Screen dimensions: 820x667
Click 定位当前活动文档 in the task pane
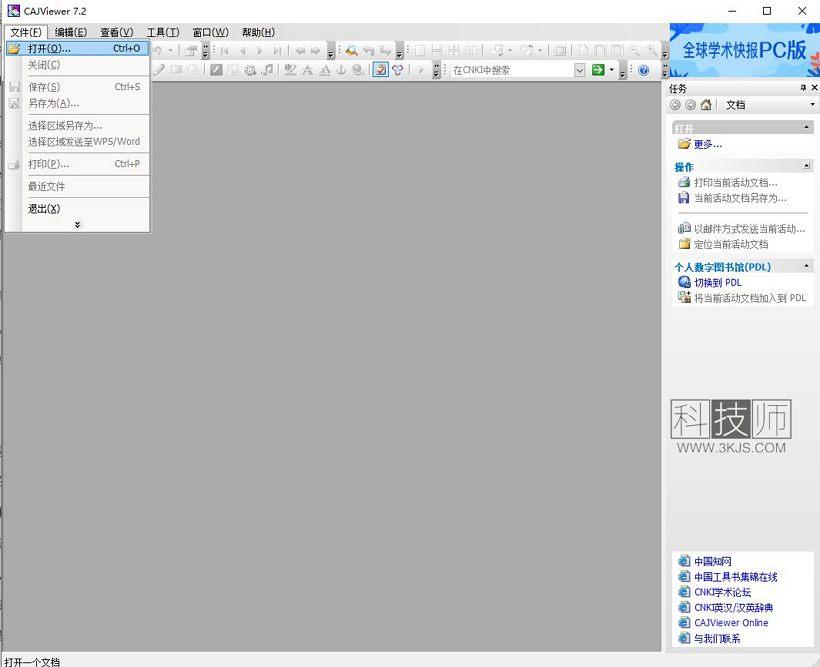(x=731, y=244)
